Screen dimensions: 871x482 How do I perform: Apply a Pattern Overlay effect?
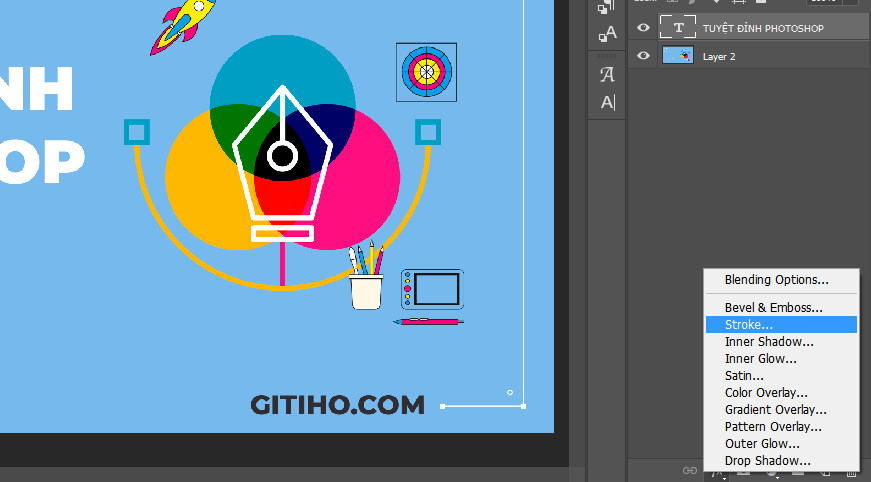[781, 427]
